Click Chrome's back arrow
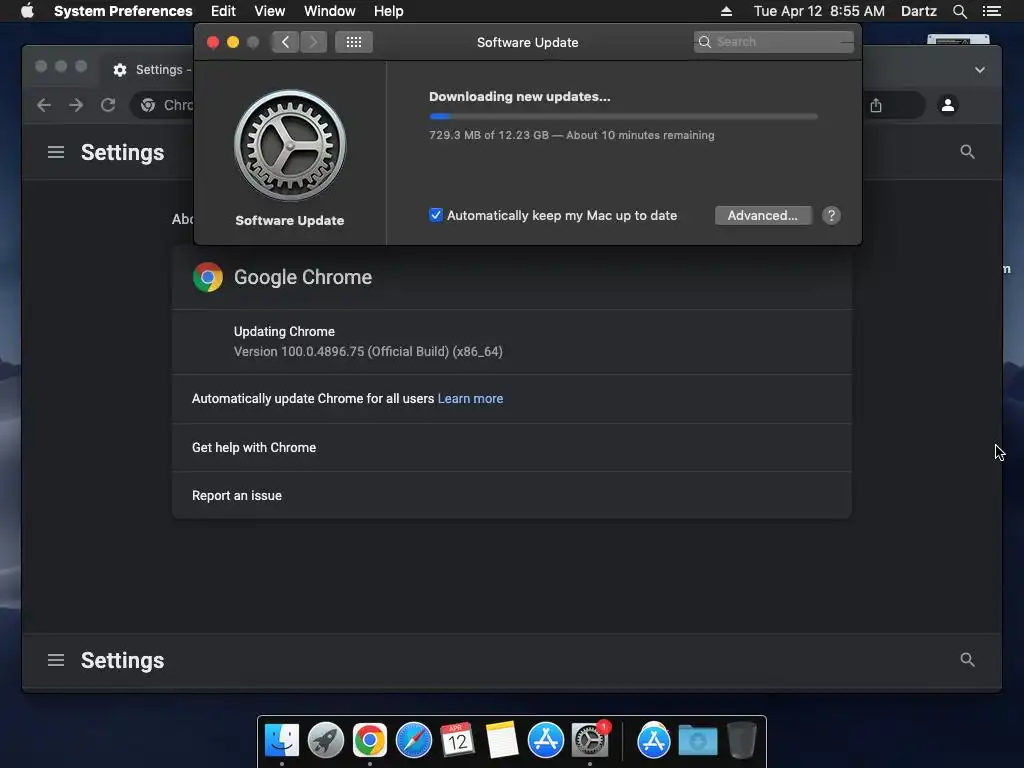The height and width of the screenshot is (768, 1024). (44, 105)
